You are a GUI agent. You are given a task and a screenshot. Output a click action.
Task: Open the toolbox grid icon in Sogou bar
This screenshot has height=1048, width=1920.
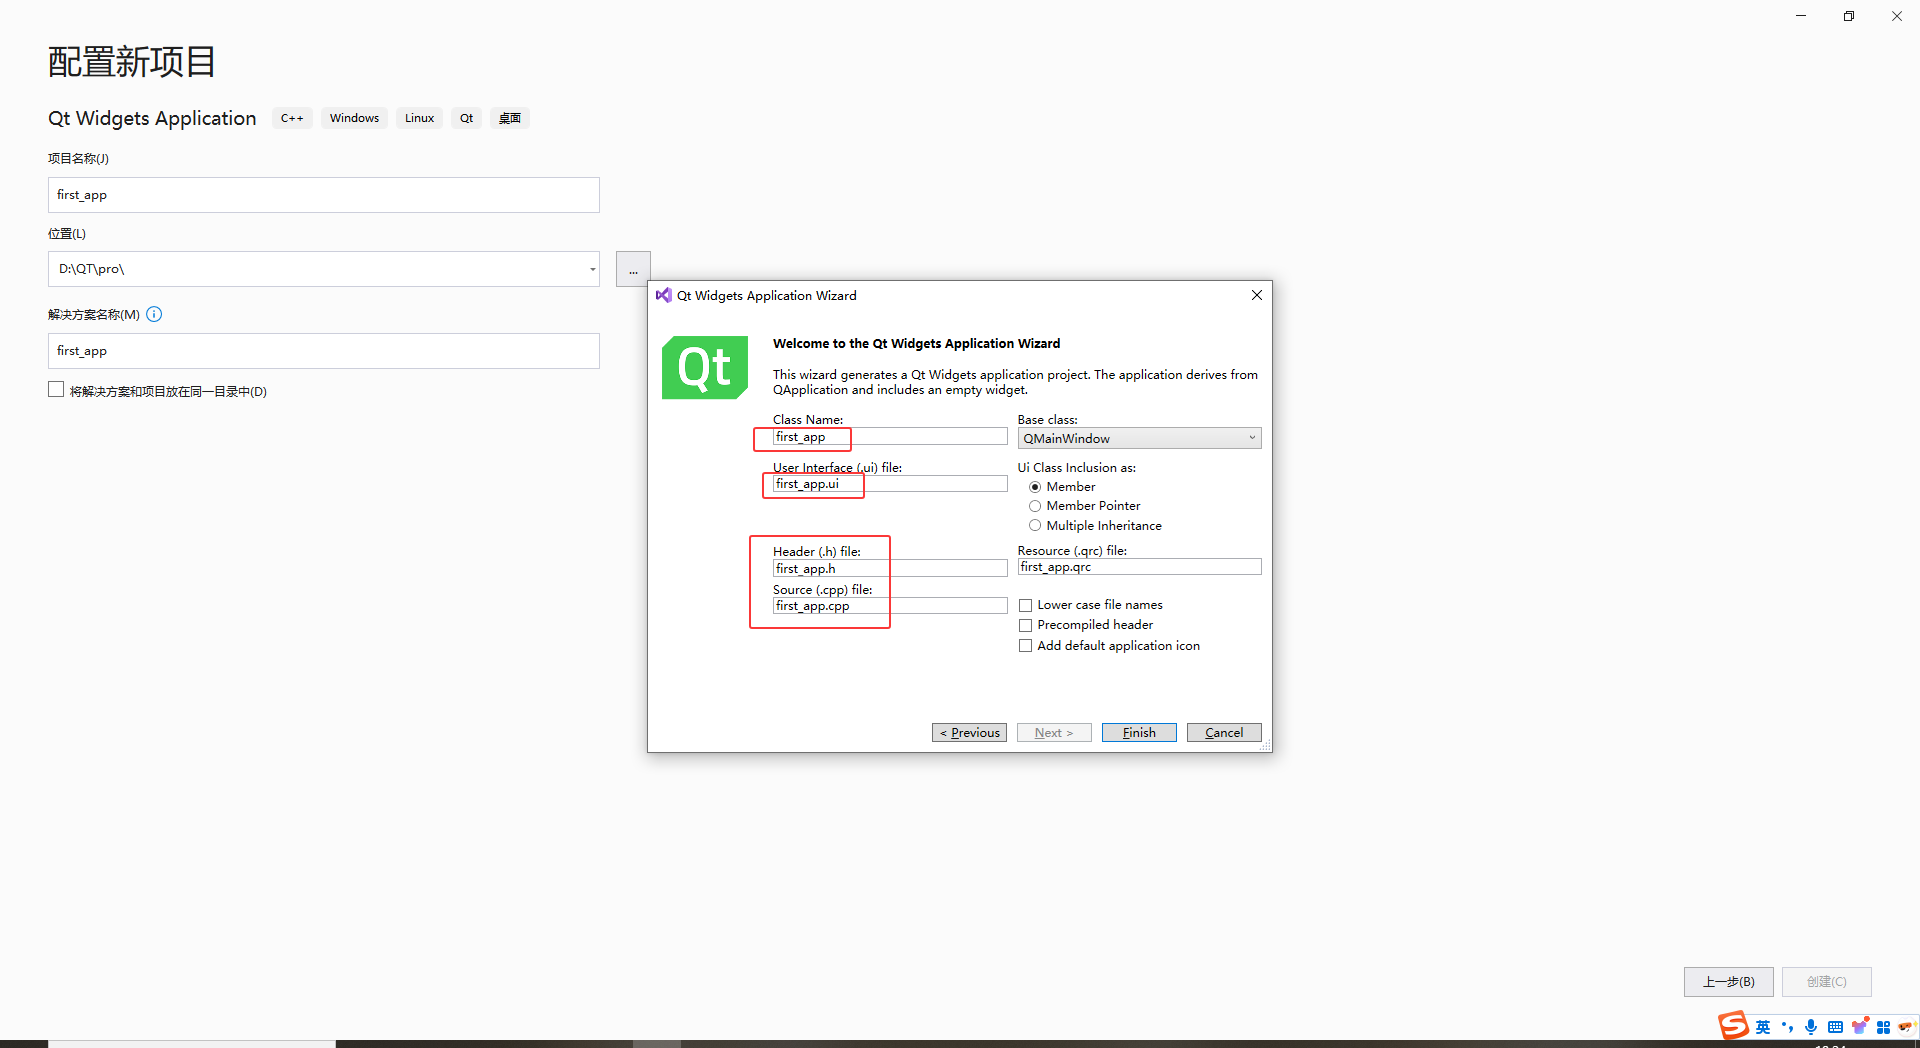pyautogui.click(x=1884, y=1027)
